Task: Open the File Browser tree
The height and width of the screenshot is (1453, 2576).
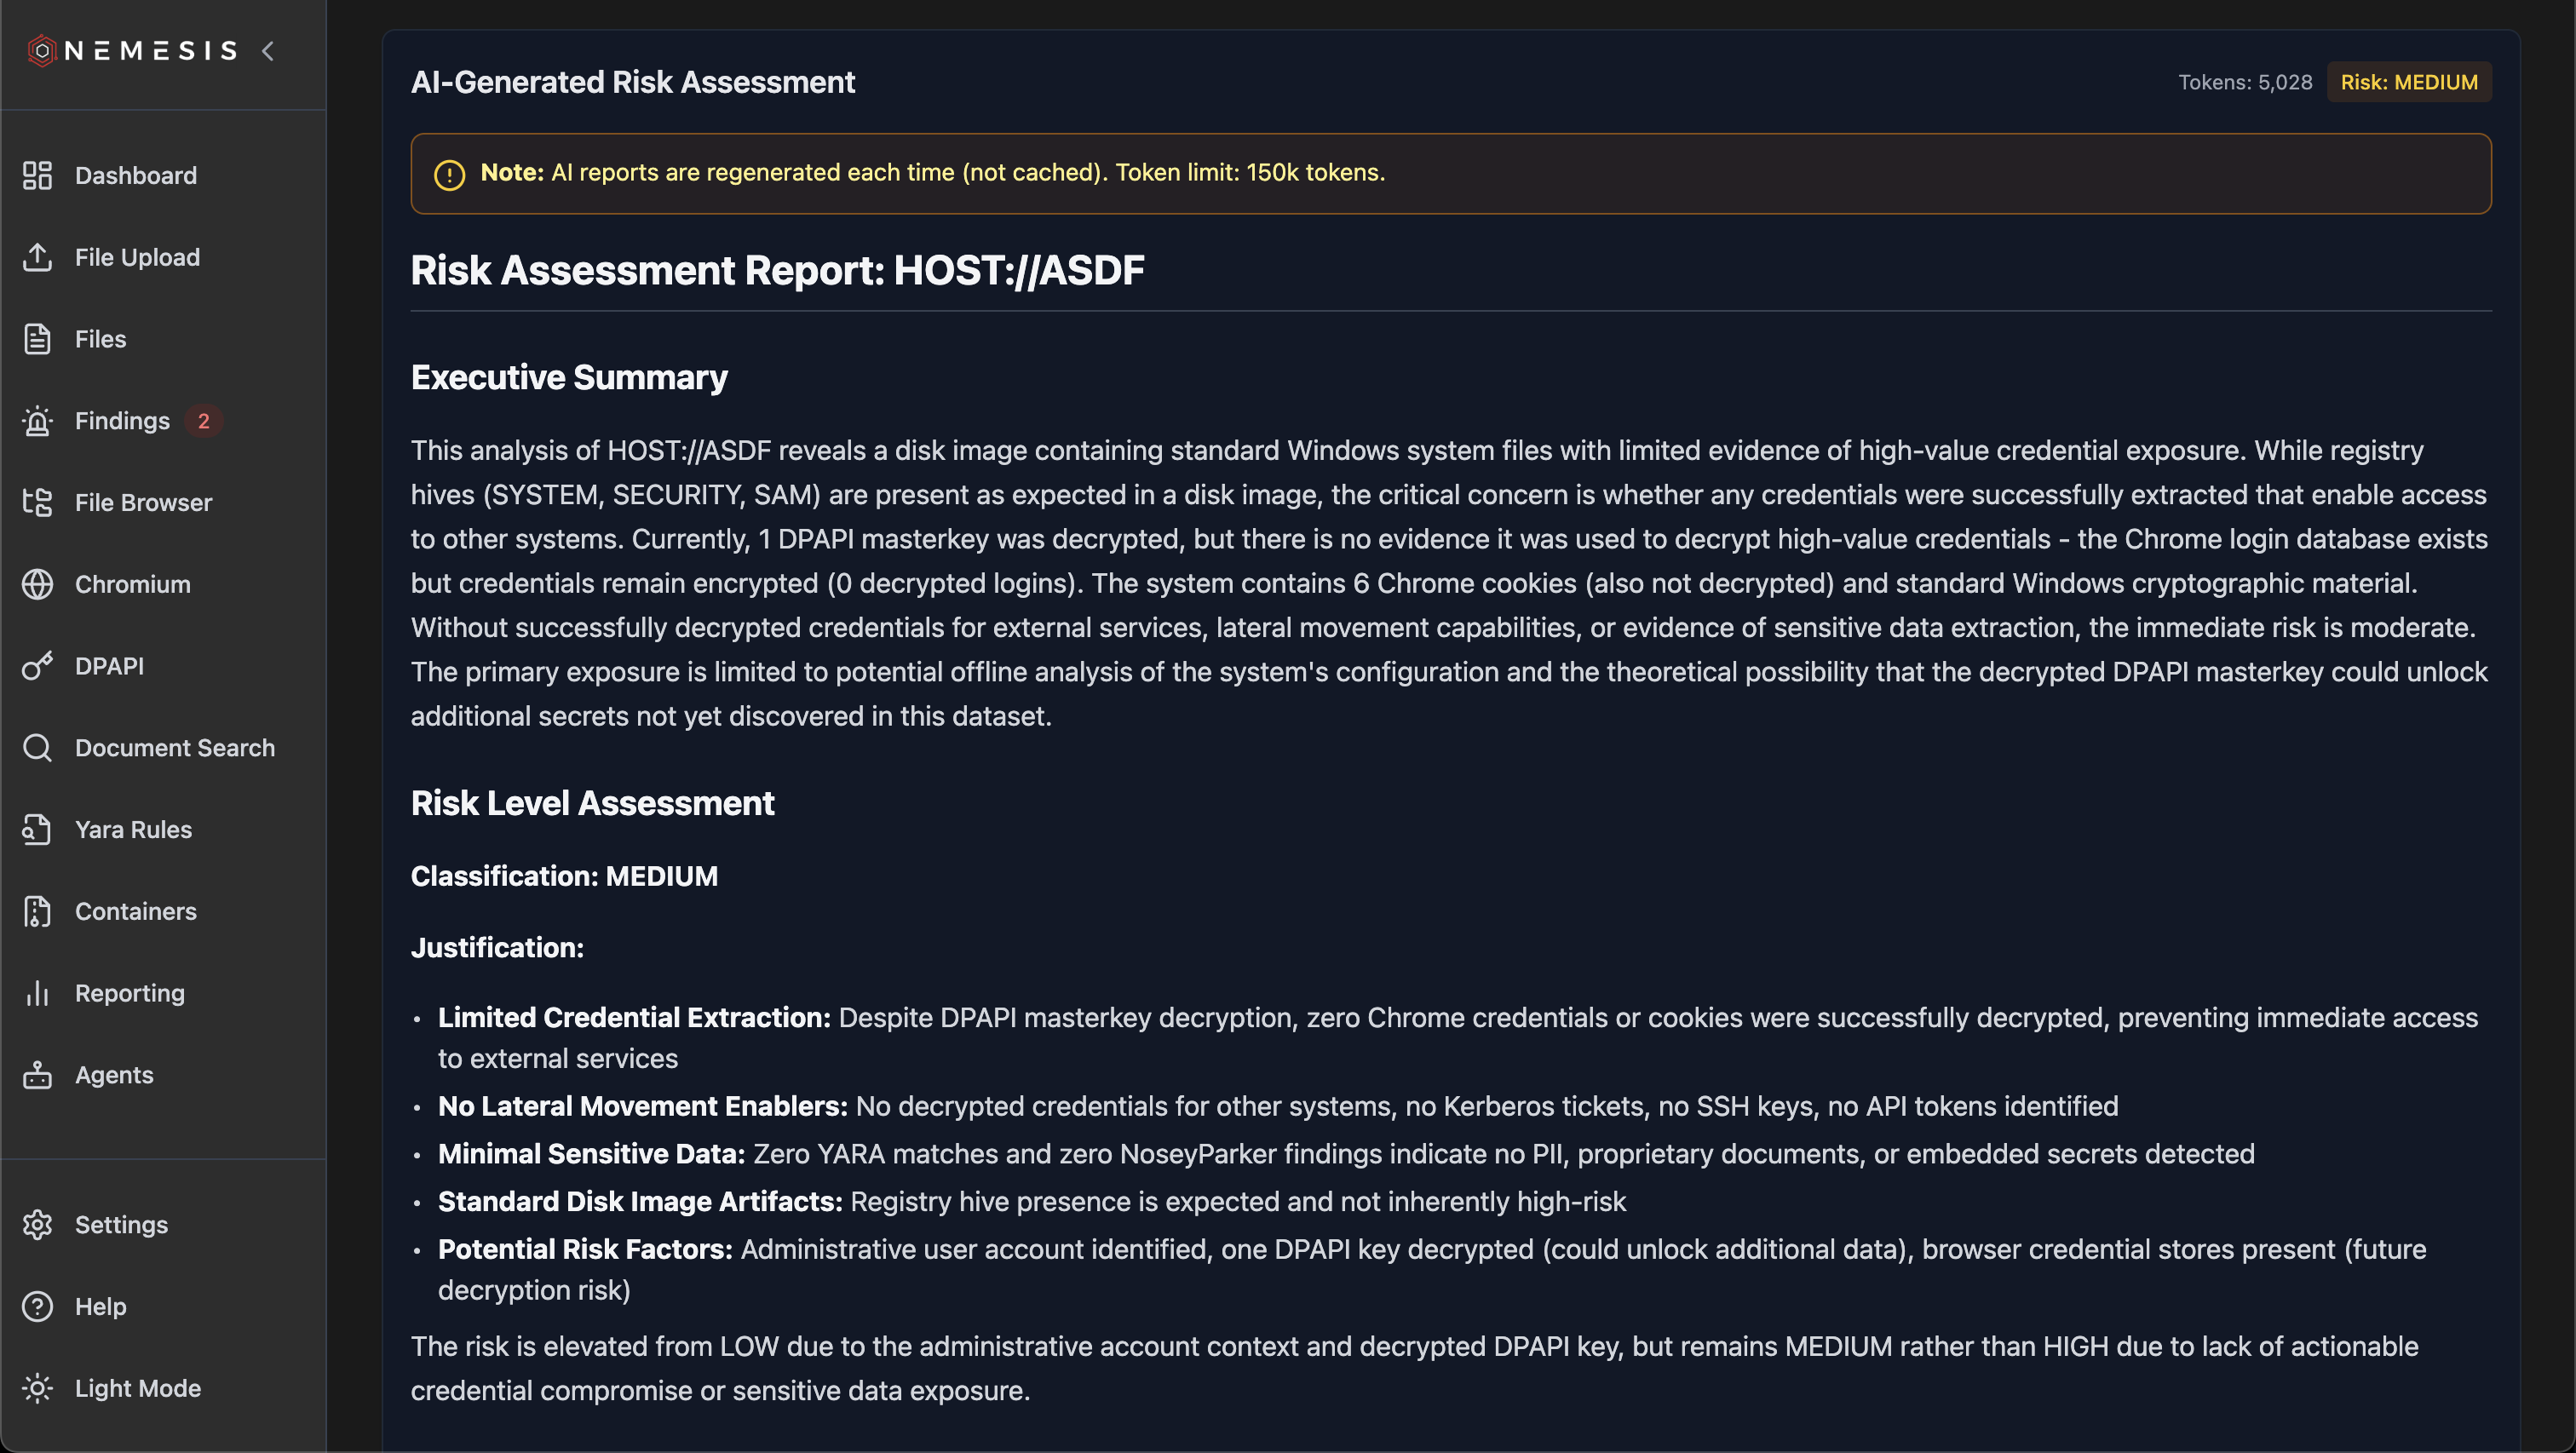Action: (143, 502)
